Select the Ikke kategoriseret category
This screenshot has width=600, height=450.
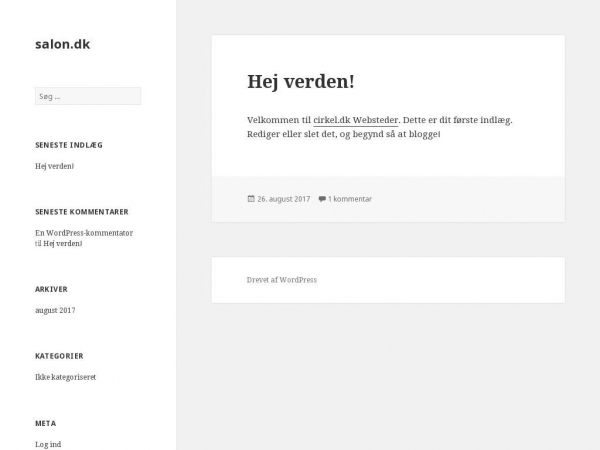coord(66,377)
